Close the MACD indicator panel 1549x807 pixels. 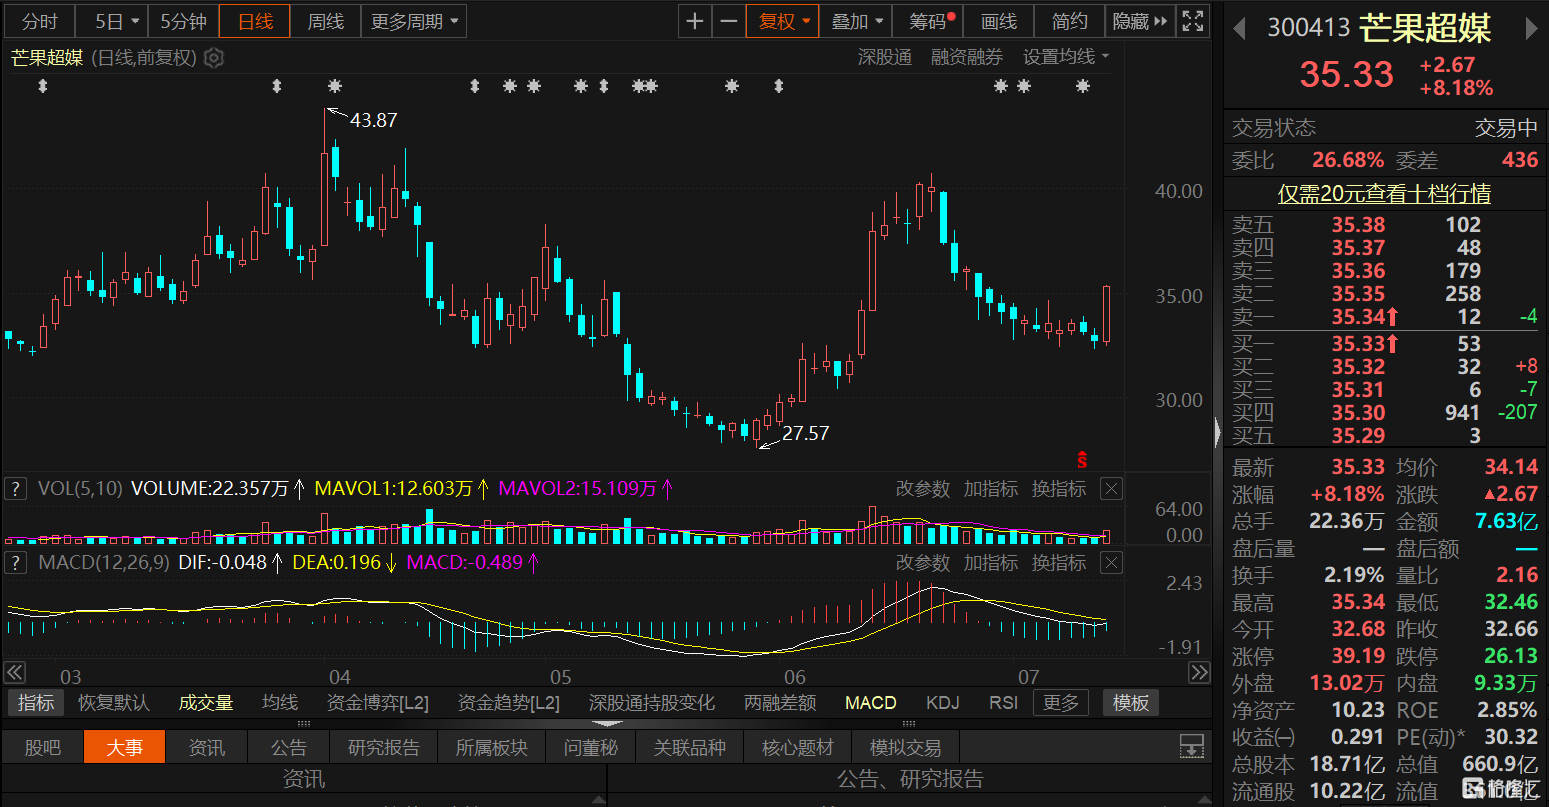click(x=1111, y=563)
